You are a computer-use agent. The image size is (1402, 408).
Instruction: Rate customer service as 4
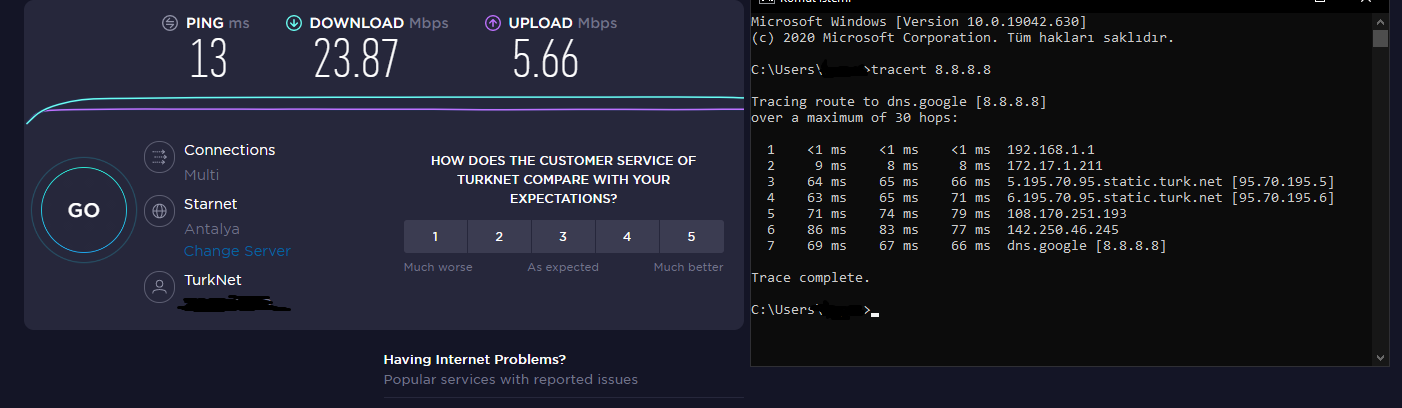point(627,237)
